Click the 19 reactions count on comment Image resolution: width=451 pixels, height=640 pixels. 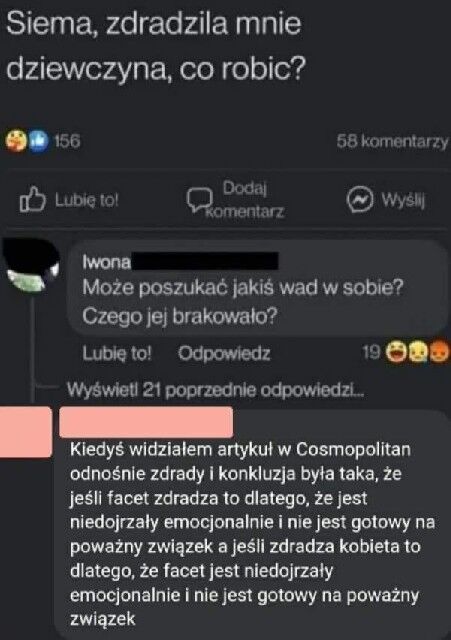(371, 352)
